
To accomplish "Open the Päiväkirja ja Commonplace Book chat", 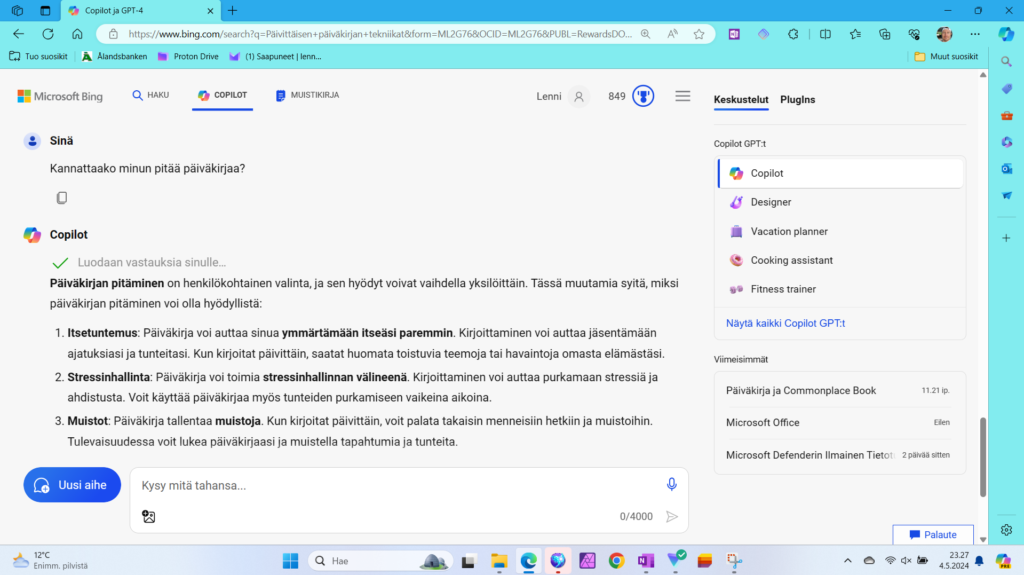I will [840, 391].
